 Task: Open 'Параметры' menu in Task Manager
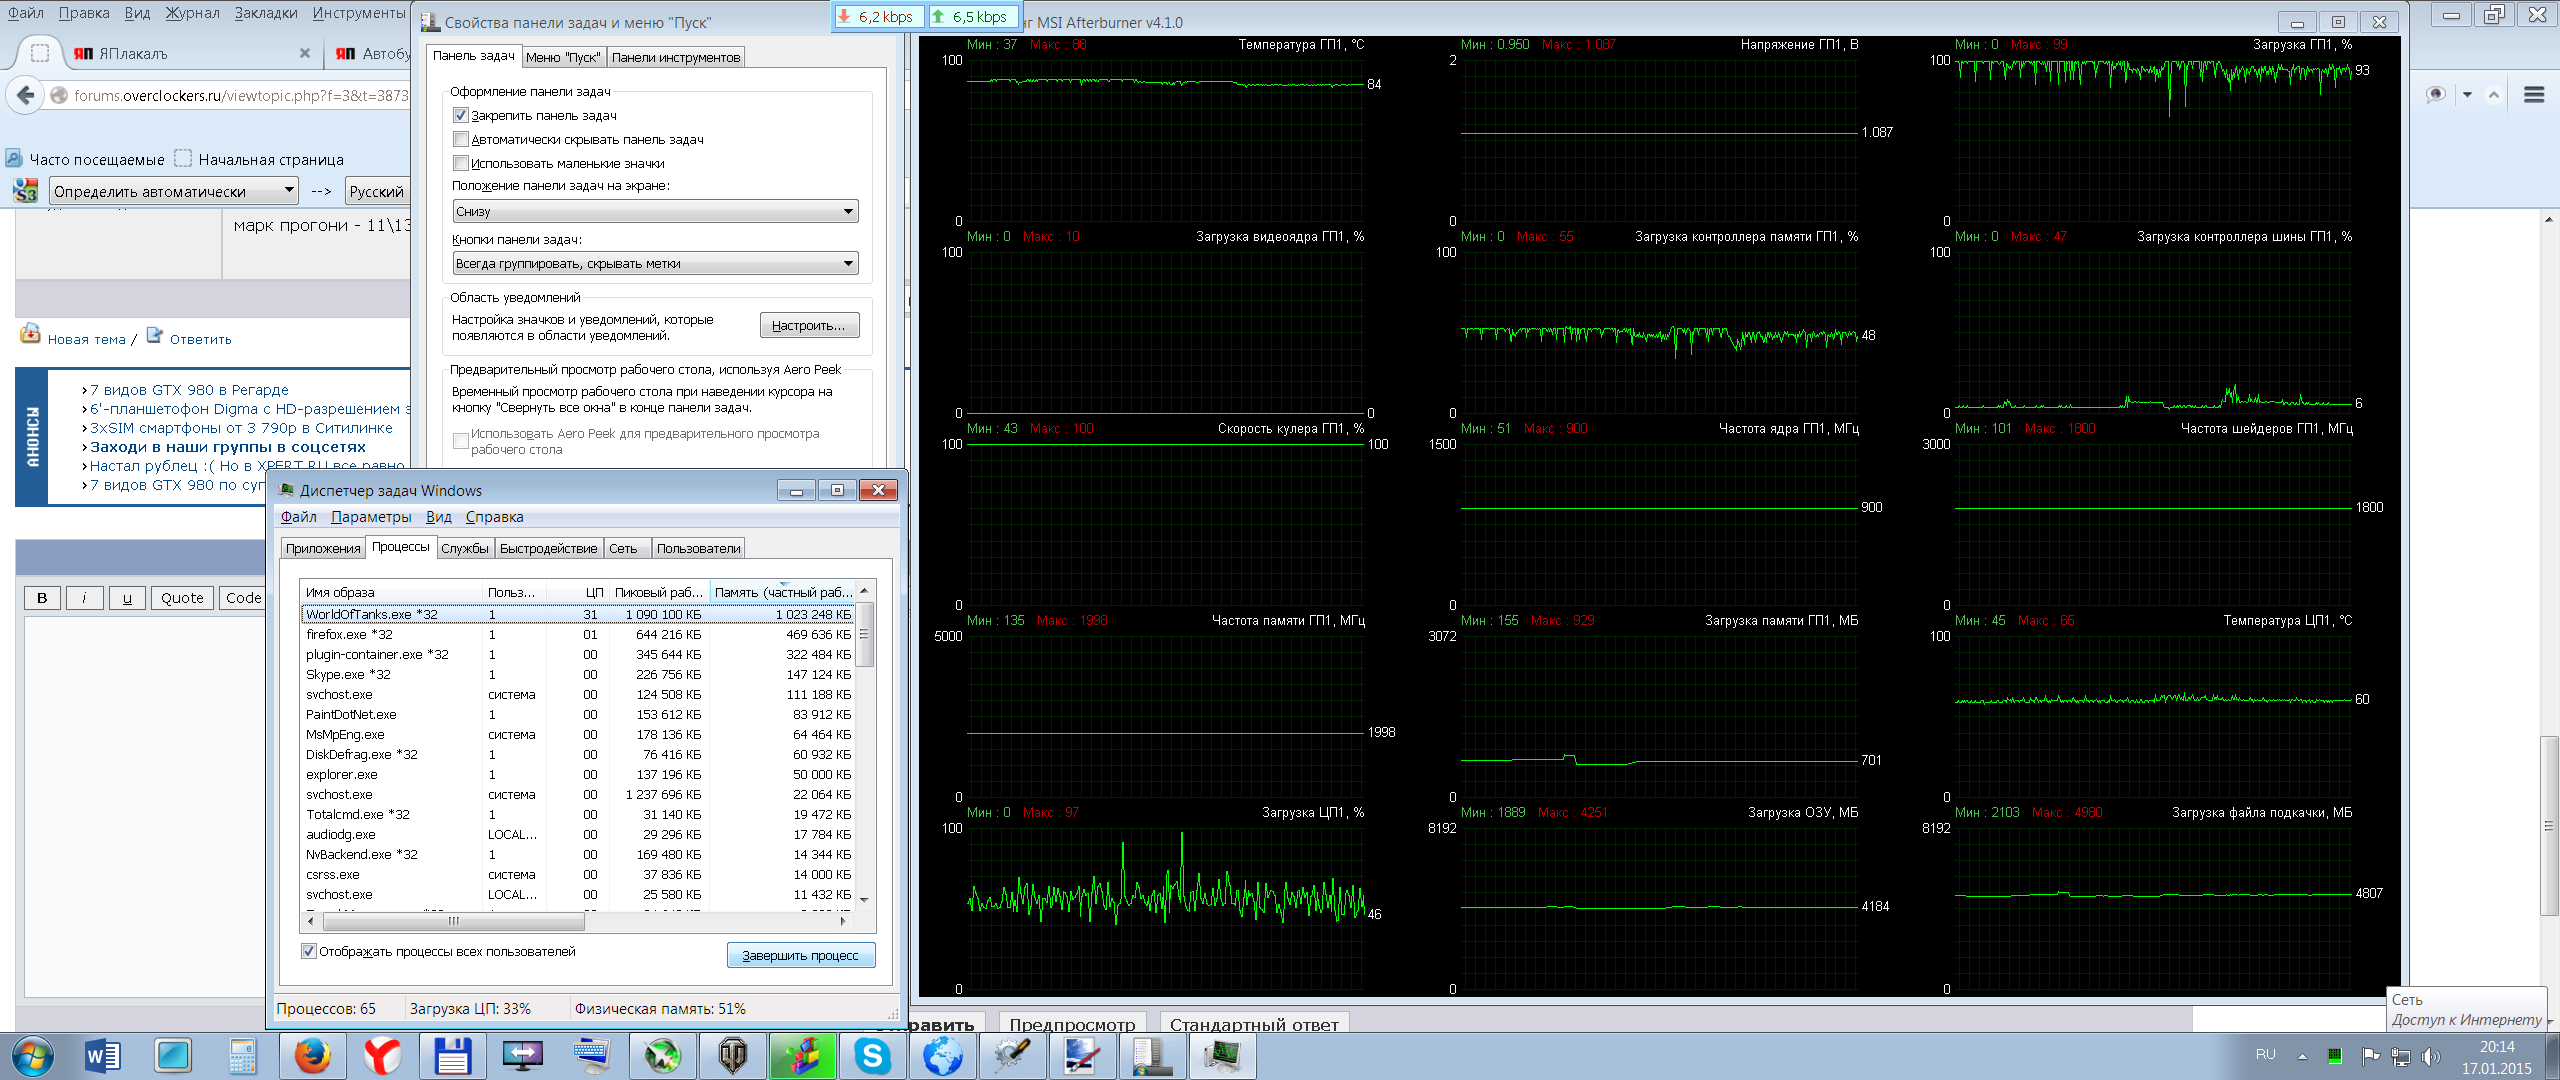(371, 517)
